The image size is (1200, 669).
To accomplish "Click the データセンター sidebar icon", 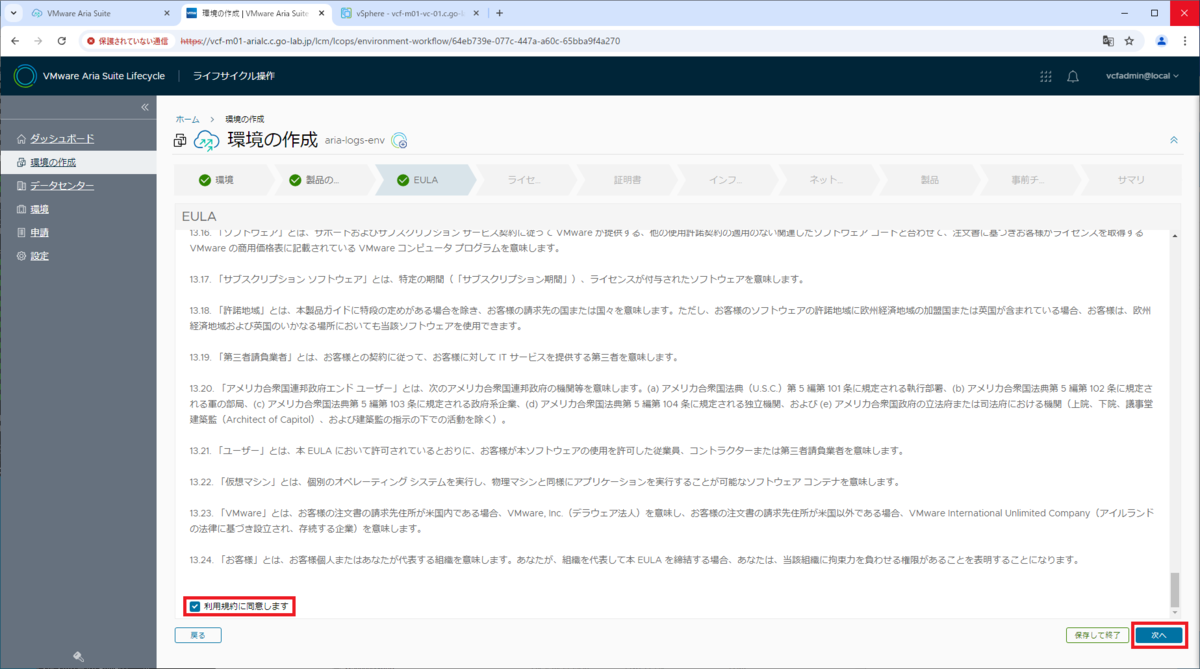I will [21, 186].
